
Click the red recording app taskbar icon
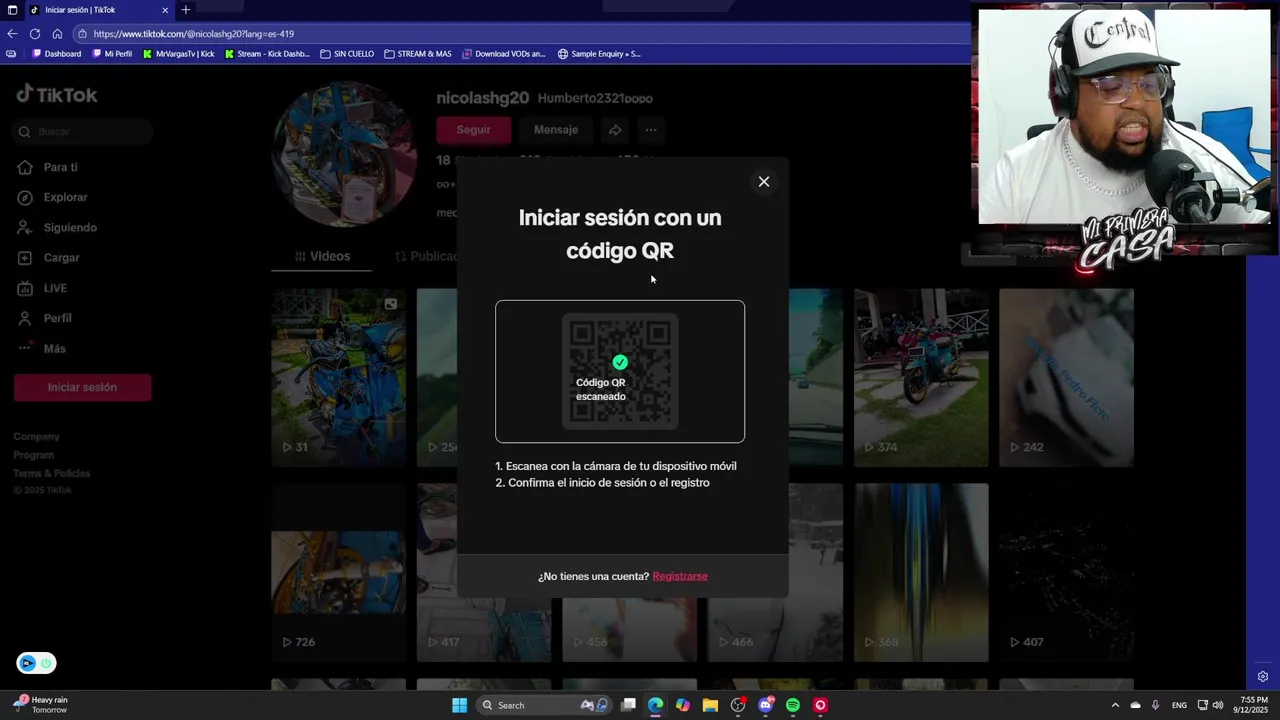tap(821, 705)
